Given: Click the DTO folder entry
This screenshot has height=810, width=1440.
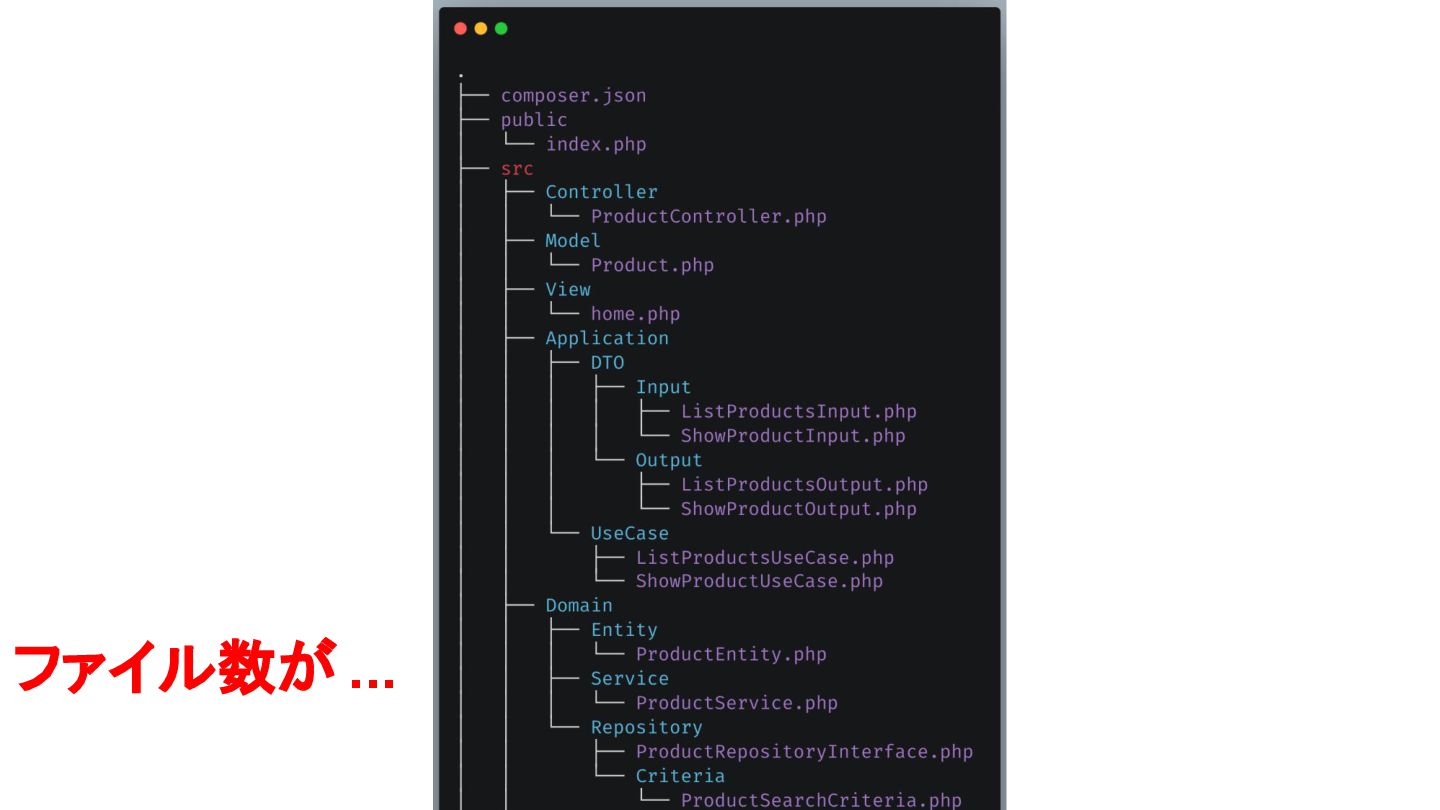Looking at the screenshot, I should click(607, 362).
